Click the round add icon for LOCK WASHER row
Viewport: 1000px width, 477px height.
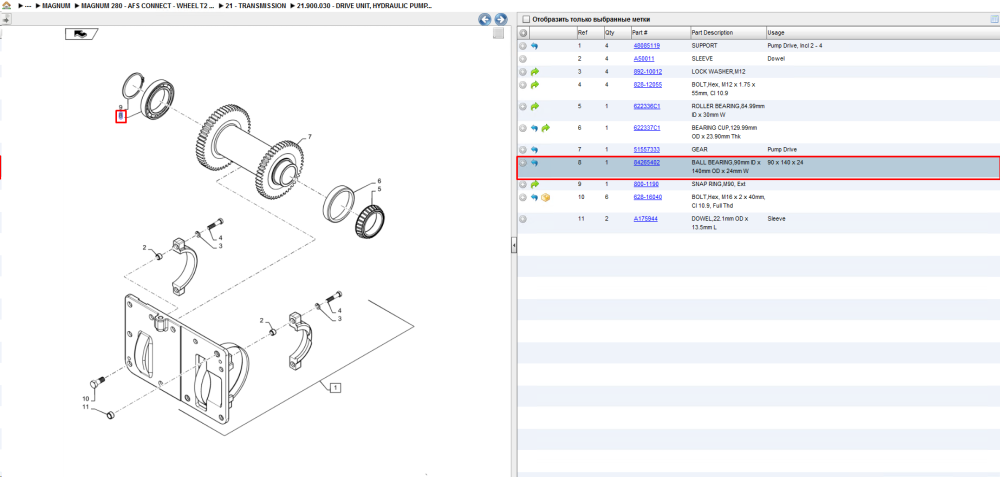click(x=523, y=71)
